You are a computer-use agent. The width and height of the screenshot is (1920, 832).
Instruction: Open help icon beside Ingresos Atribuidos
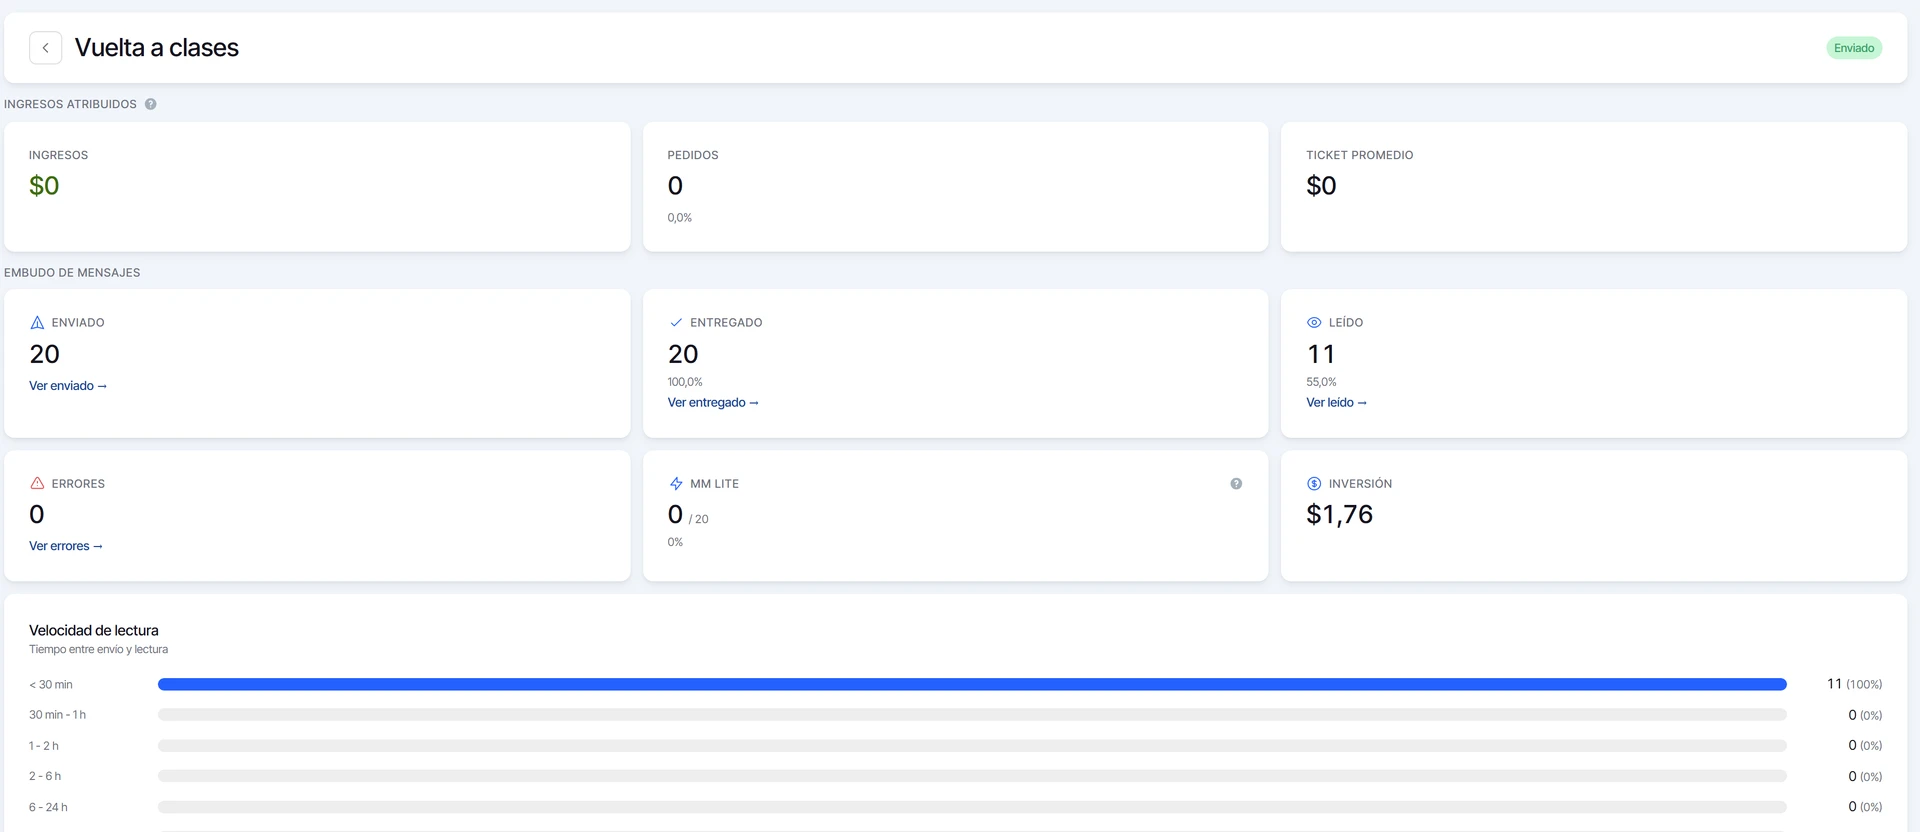pyautogui.click(x=150, y=104)
